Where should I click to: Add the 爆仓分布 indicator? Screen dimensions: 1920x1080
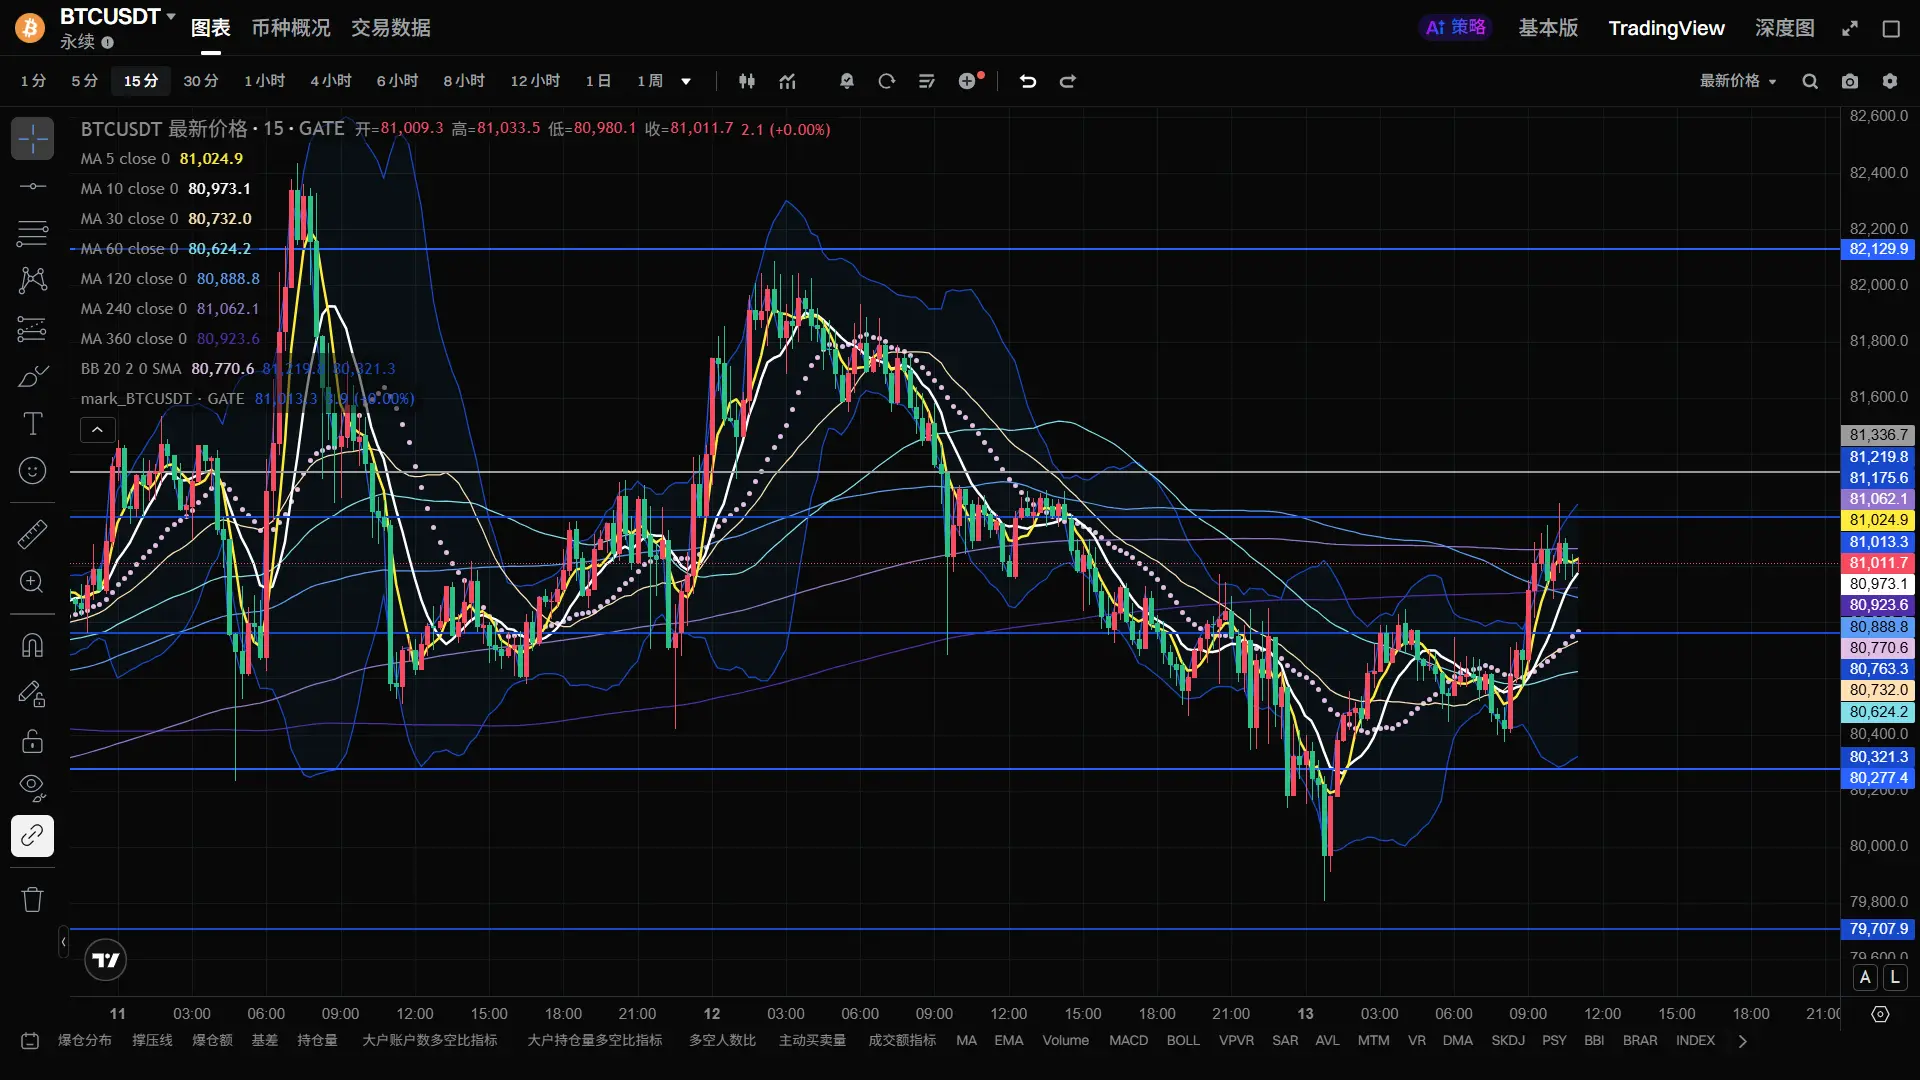[85, 1041]
